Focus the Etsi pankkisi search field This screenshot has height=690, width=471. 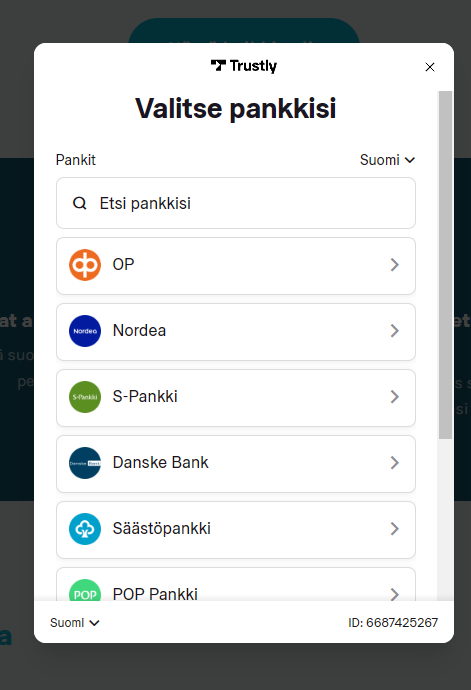tap(236, 203)
